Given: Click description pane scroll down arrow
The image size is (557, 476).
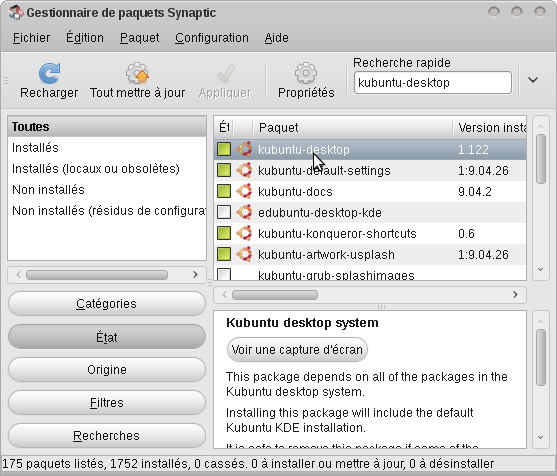Looking at the screenshot, I should click(541, 438).
